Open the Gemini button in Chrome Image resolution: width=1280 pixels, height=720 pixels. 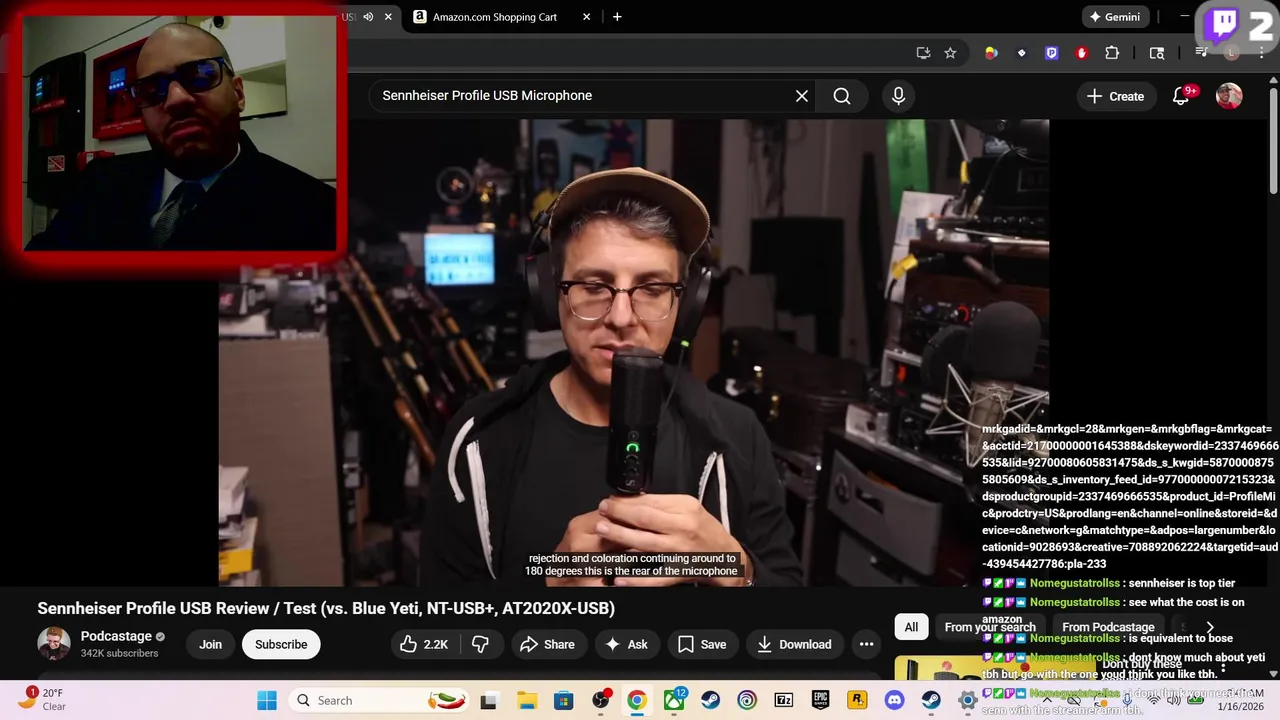(1115, 17)
